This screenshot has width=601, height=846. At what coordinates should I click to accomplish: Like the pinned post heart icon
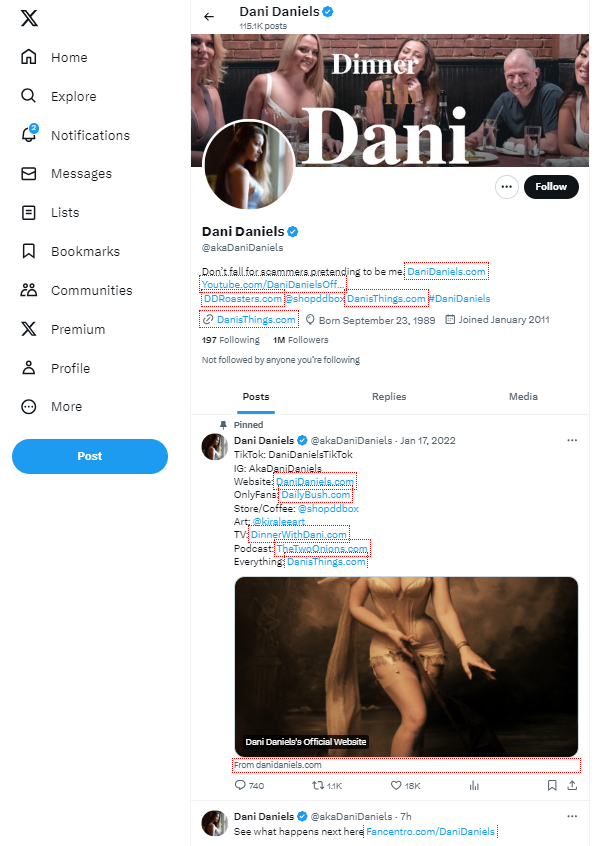pyautogui.click(x=396, y=786)
